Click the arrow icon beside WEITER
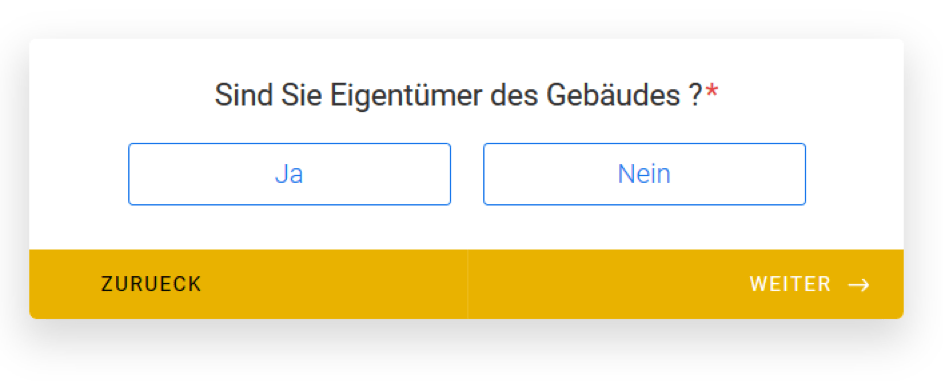This screenshot has height=381, width=943. pyautogui.click(x=858, y=285)
